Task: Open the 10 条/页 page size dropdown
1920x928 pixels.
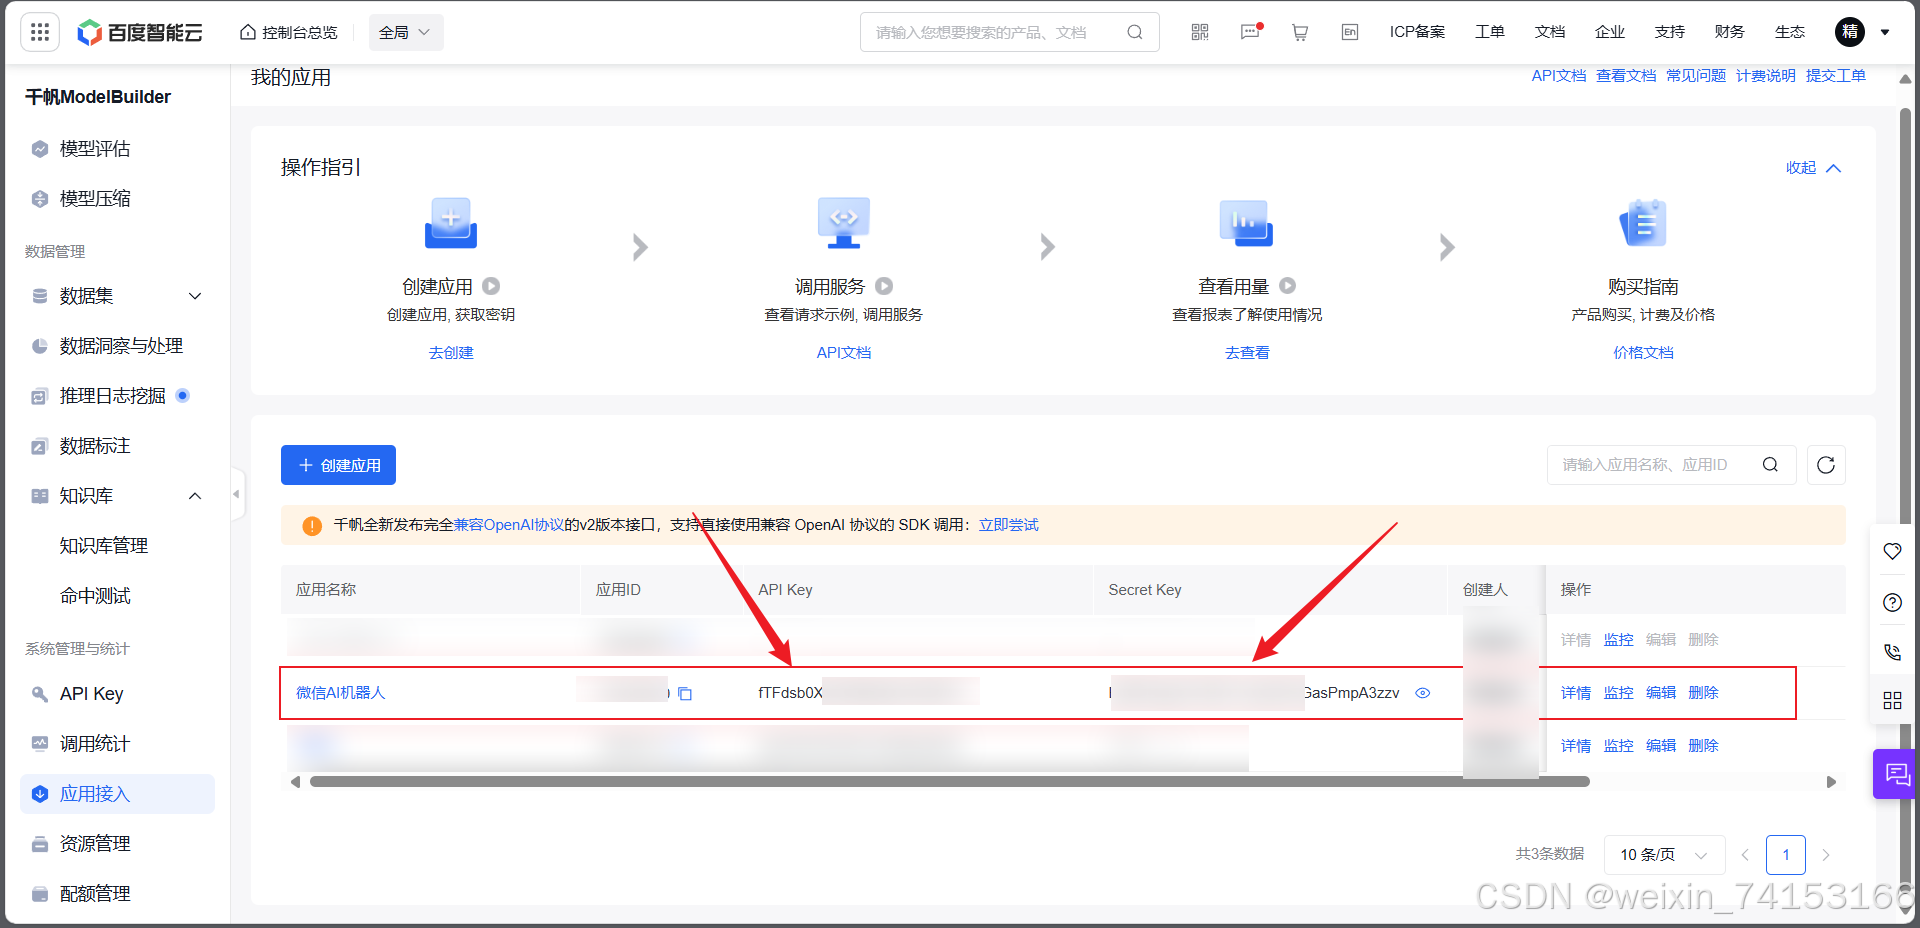Action: (x=1664, y=855)
